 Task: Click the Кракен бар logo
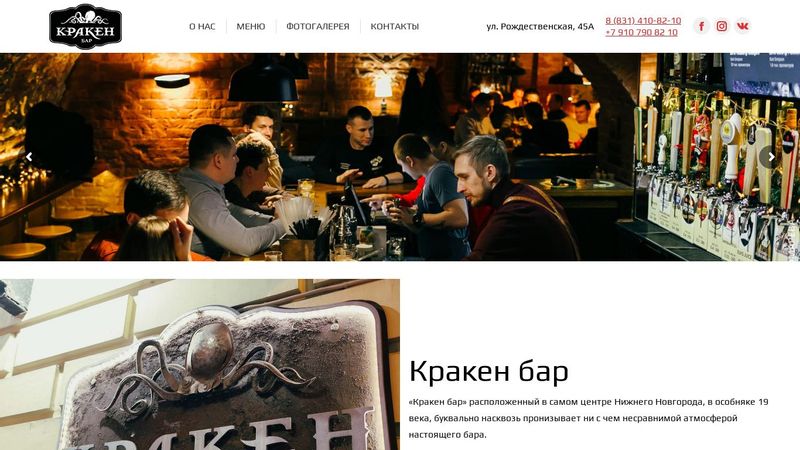click(85, 27)
